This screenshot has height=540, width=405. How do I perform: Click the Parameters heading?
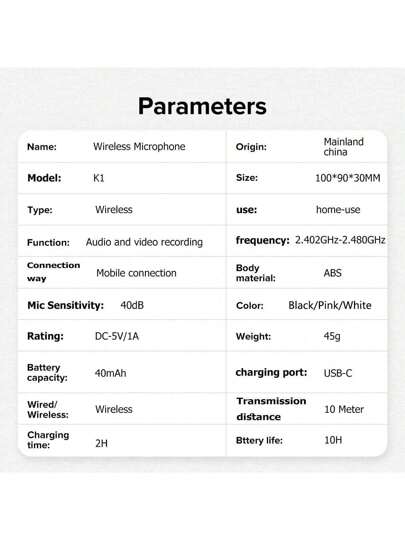click(202, 106)
